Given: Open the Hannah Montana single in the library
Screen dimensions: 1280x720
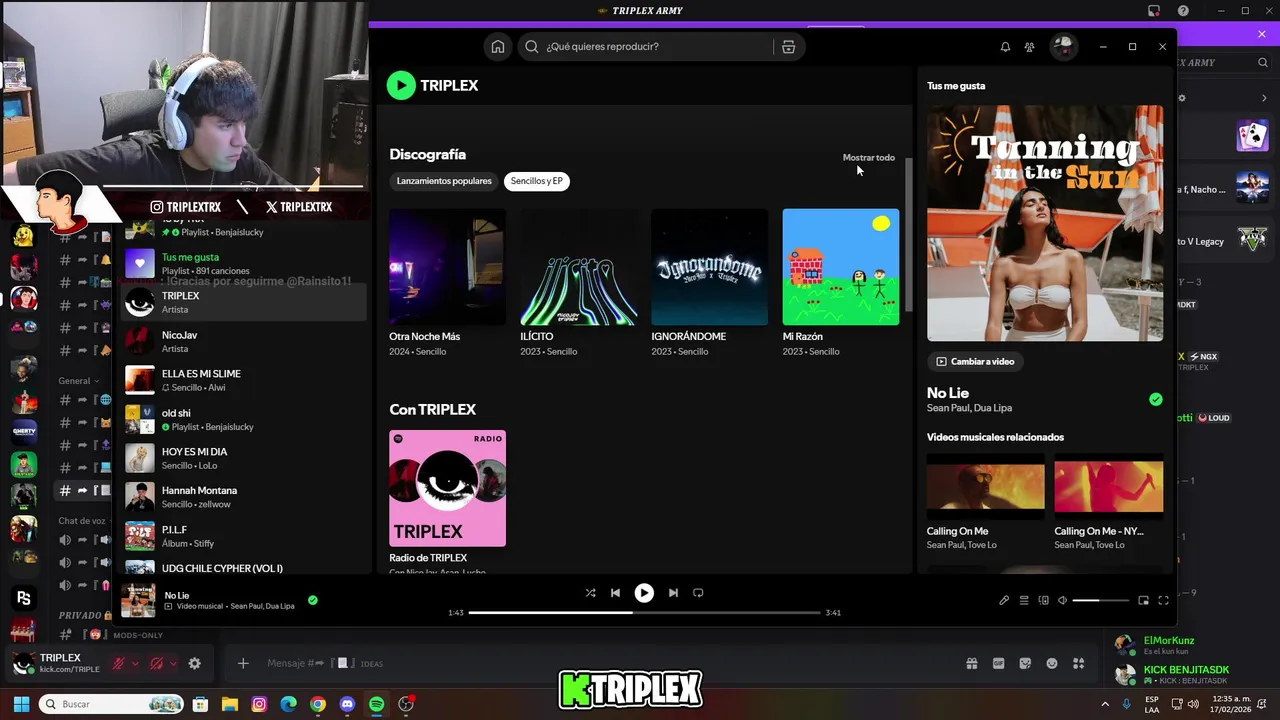Looking at the screenshot, I should pyautogui.click(x=243, y=497).
